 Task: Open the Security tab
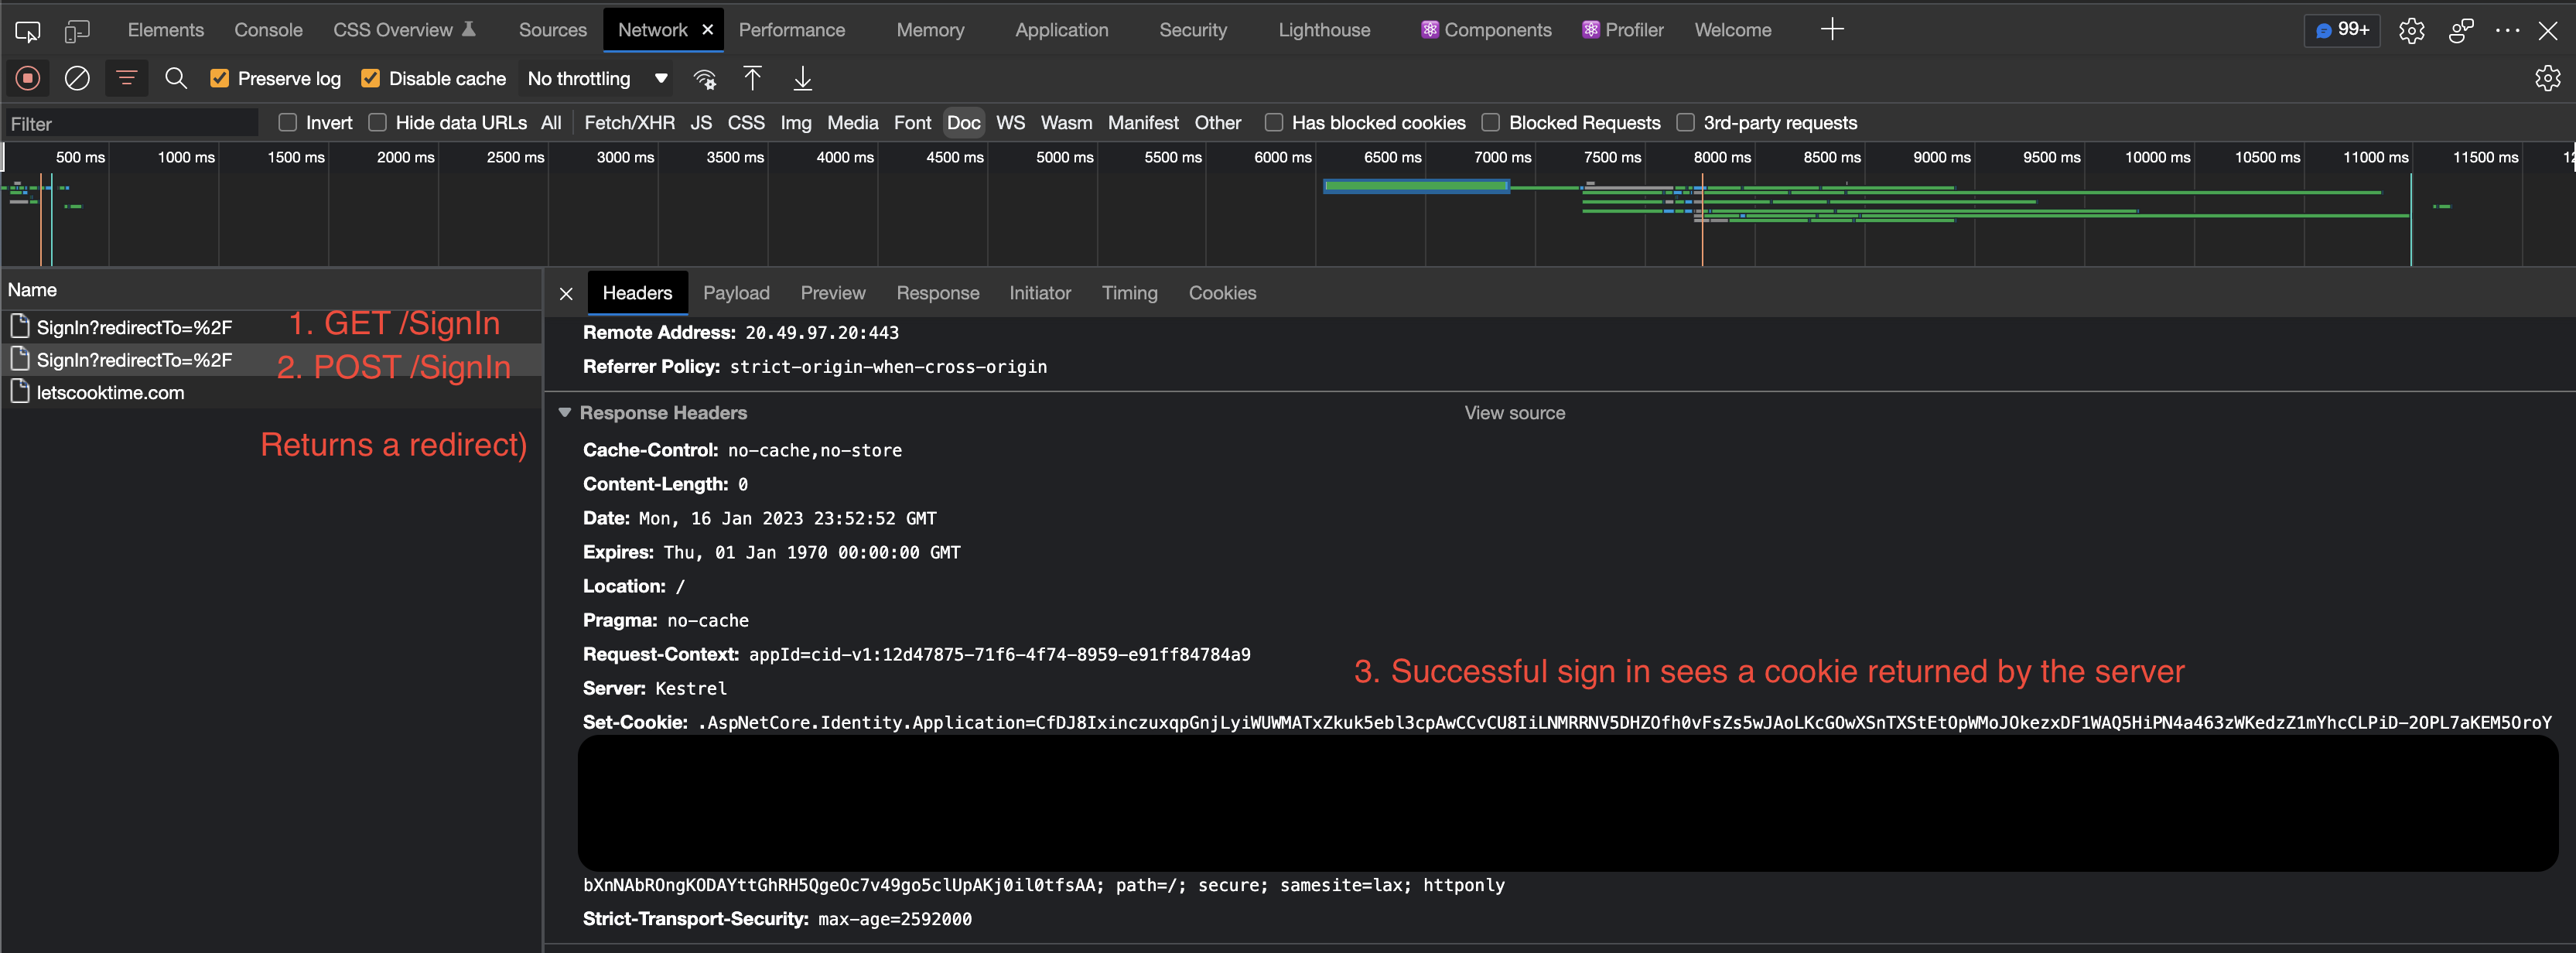click(1193, 30)
